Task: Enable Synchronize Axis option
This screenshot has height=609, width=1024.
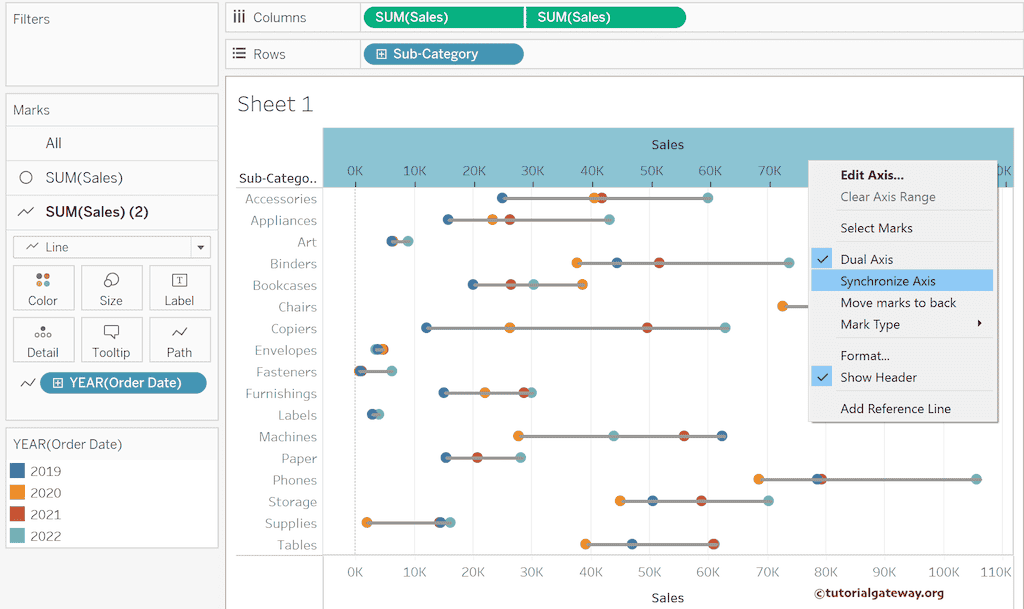Action: [887, 281]
